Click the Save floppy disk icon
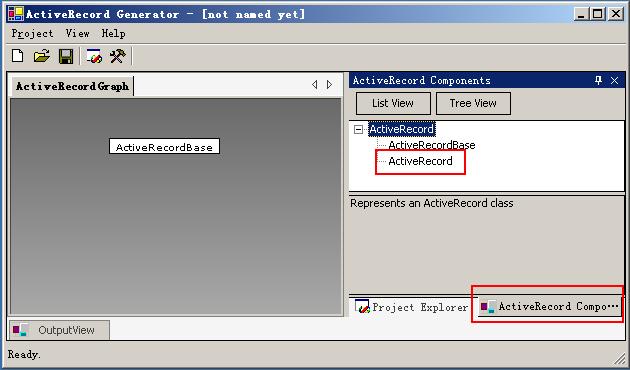 tap(66, 56)
